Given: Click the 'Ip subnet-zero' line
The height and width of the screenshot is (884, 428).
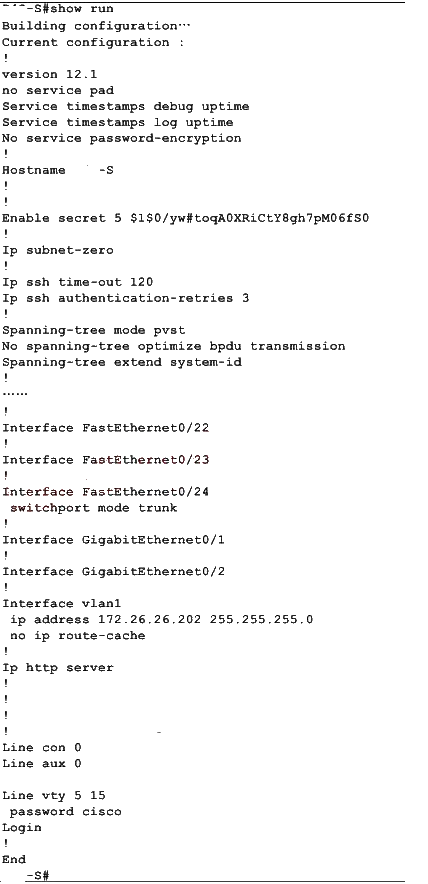Looking at the screenshot, I should click(x=58, y=250).
